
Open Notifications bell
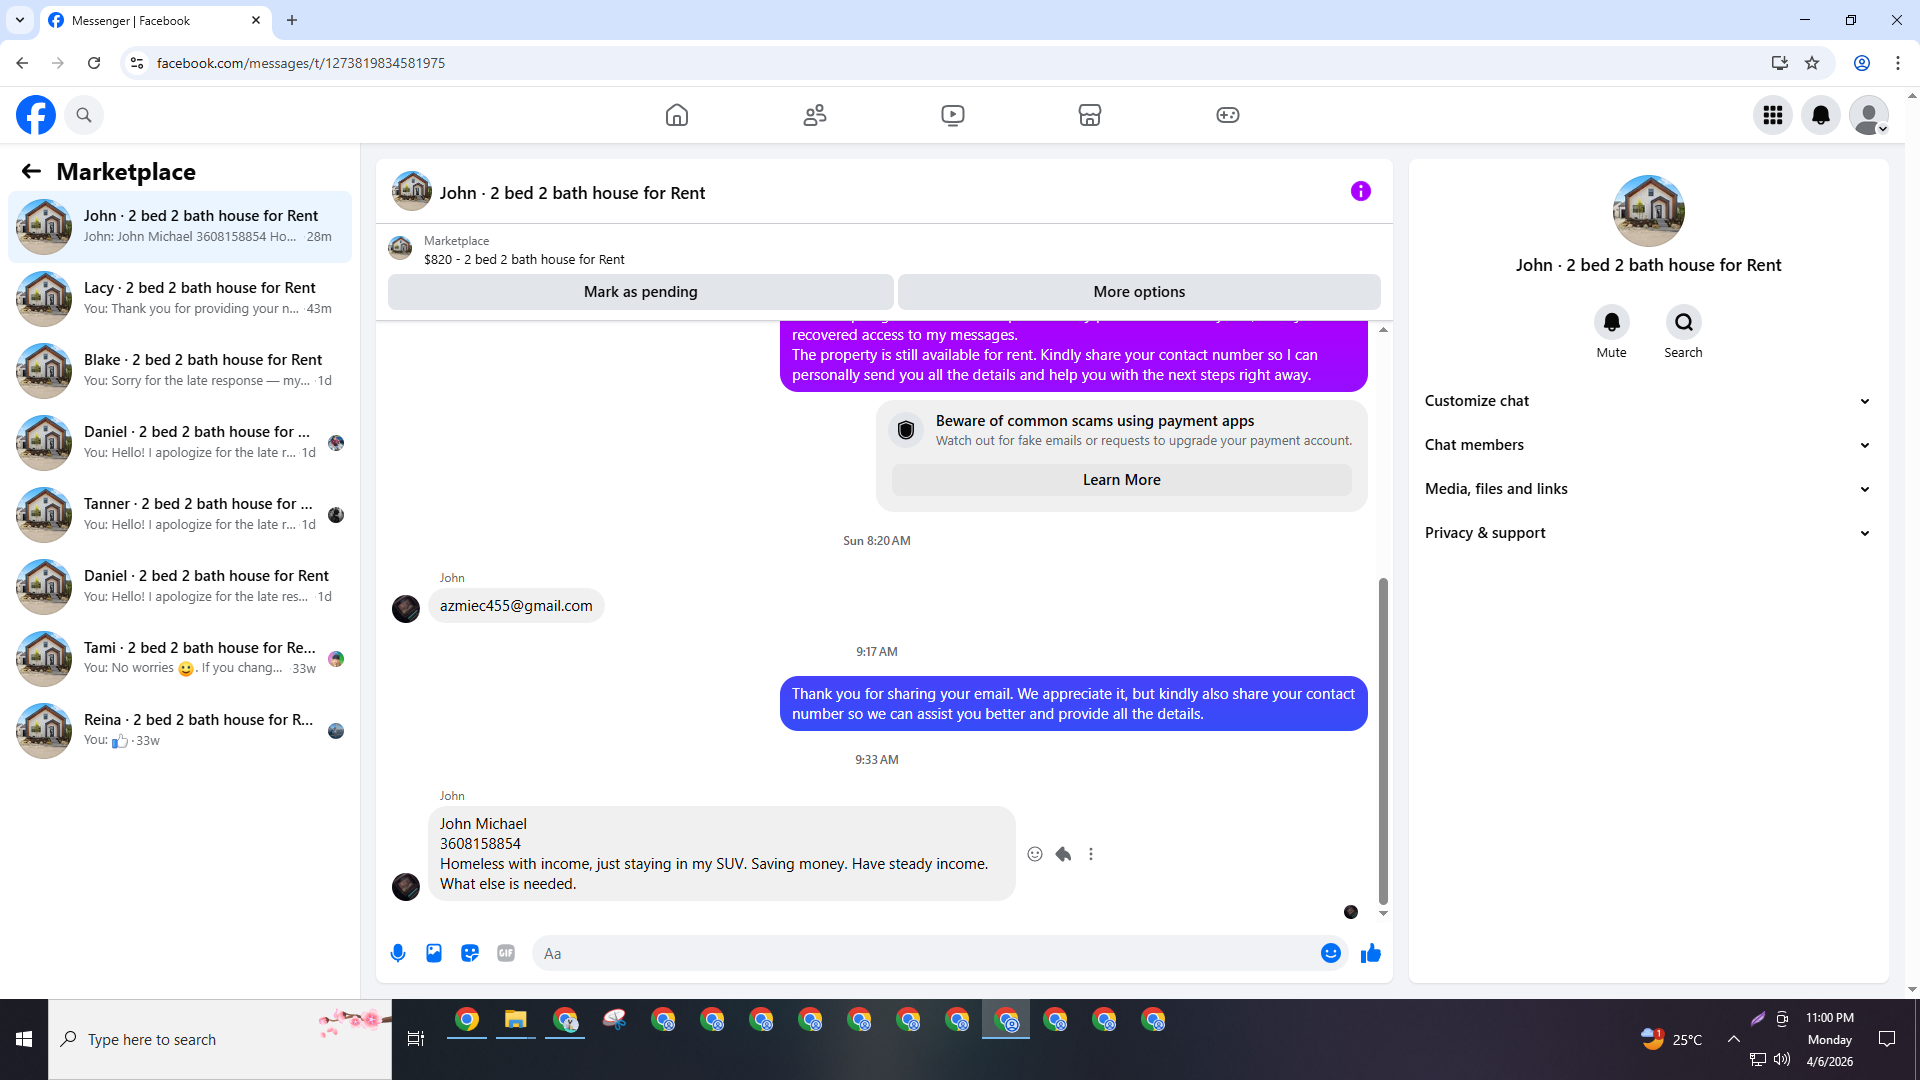tap(1821, 115)
